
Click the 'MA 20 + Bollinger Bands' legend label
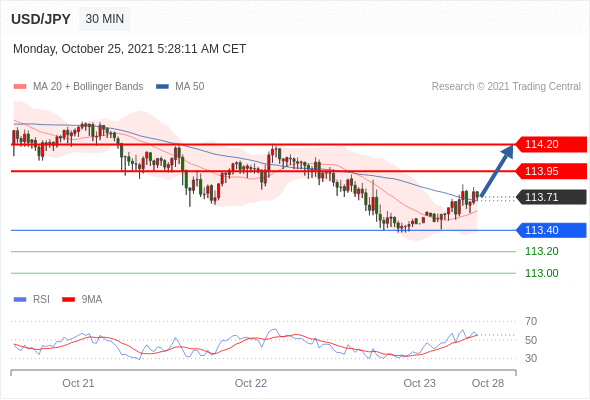(x=88, y=87)
